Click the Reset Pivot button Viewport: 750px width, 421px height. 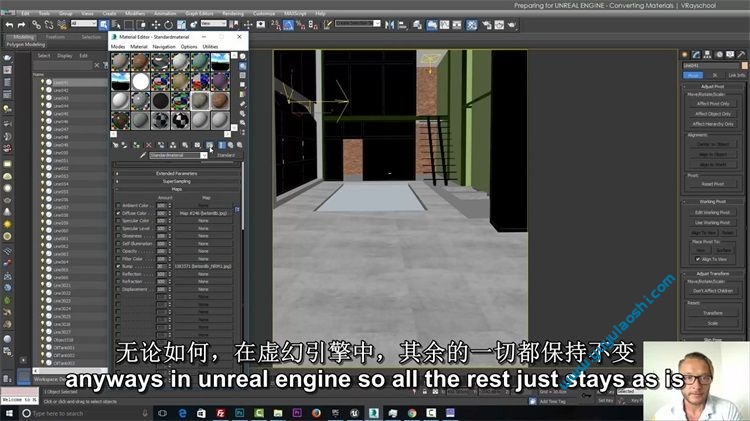(x=713, y=184)
